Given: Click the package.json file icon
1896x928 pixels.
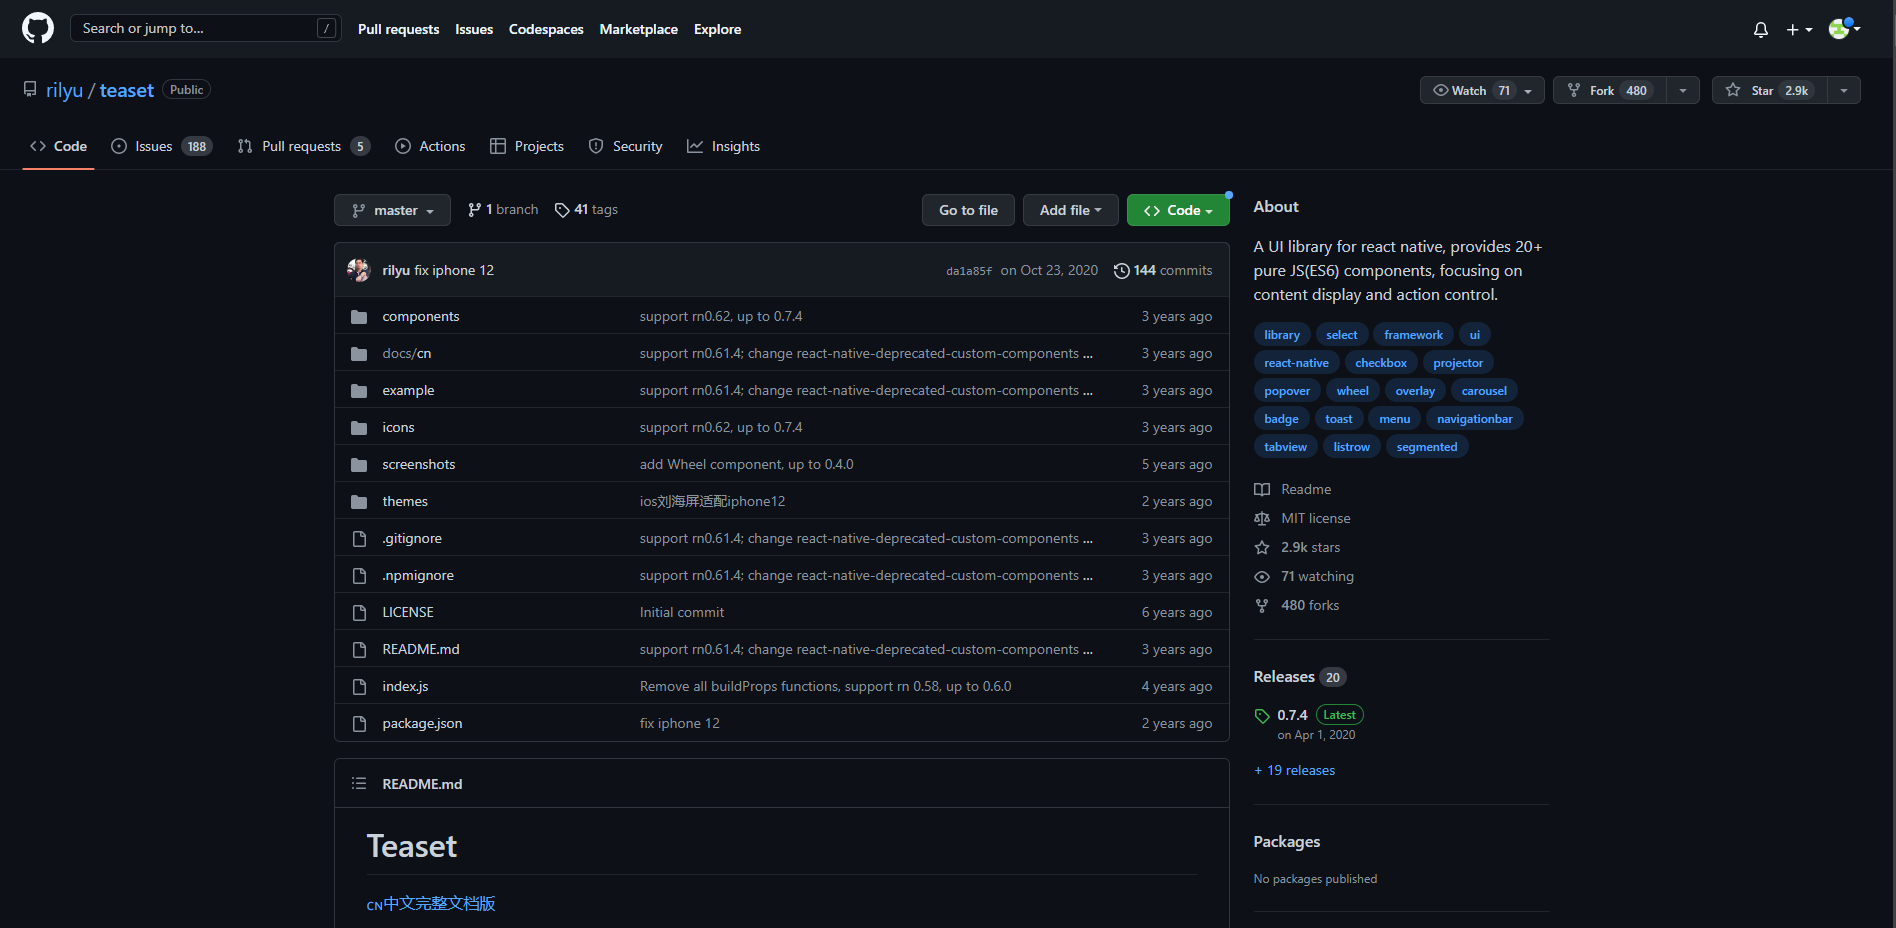Looking at the screenshot, I should pos(359,724).
